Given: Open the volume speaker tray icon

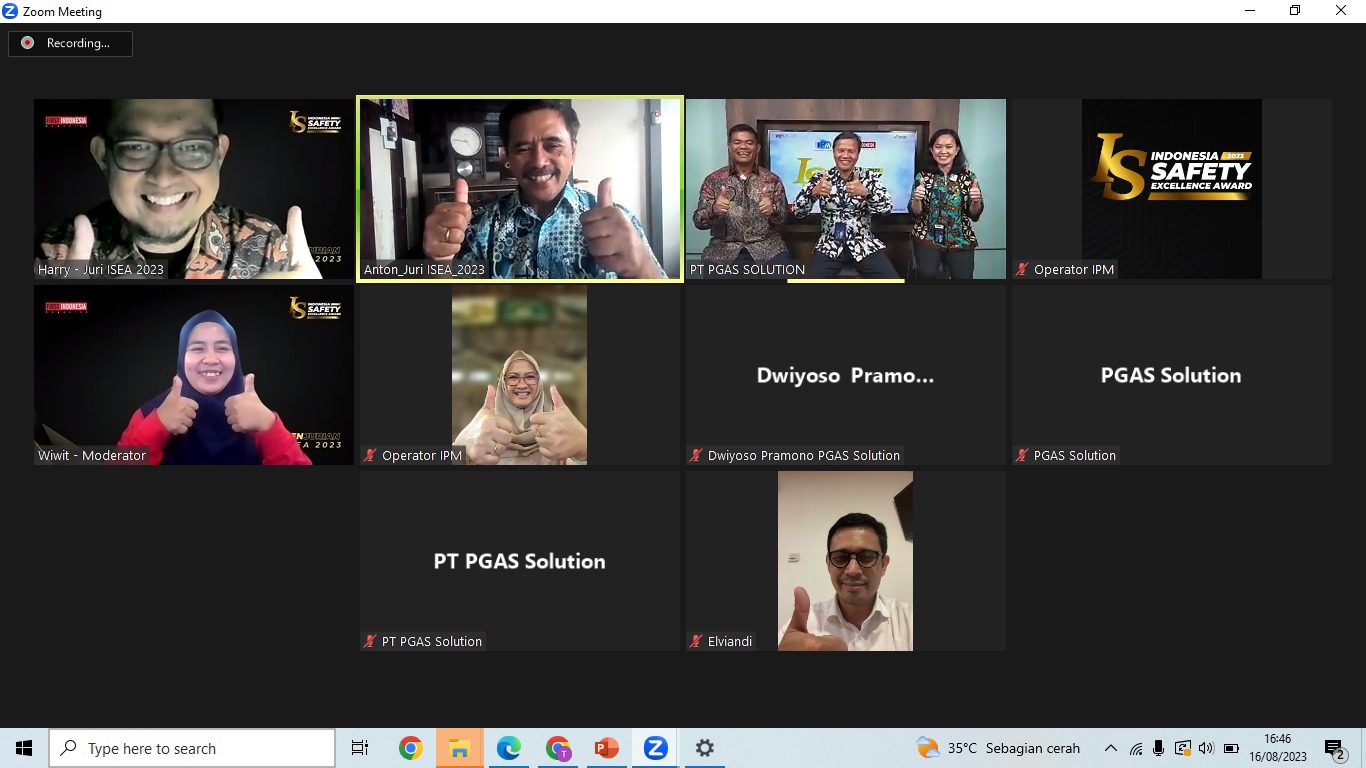Looking at the screenshot, I should coord(1206,748).
